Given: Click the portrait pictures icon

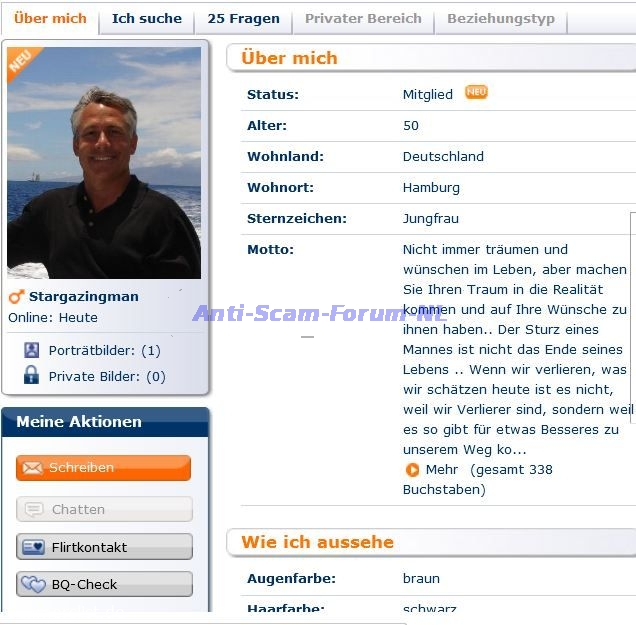Looking at the screenshot, I should click(32, 350).
